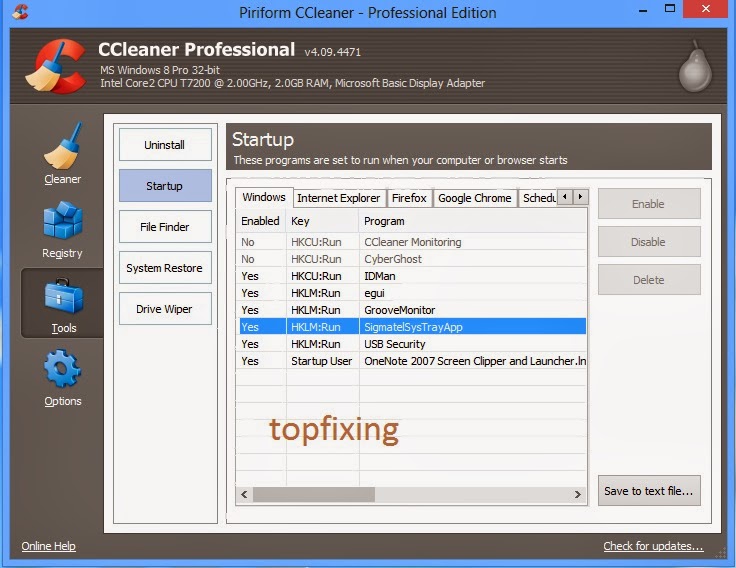Select the Tools toolbox icon
736x568 pixels.
[63, 296]
